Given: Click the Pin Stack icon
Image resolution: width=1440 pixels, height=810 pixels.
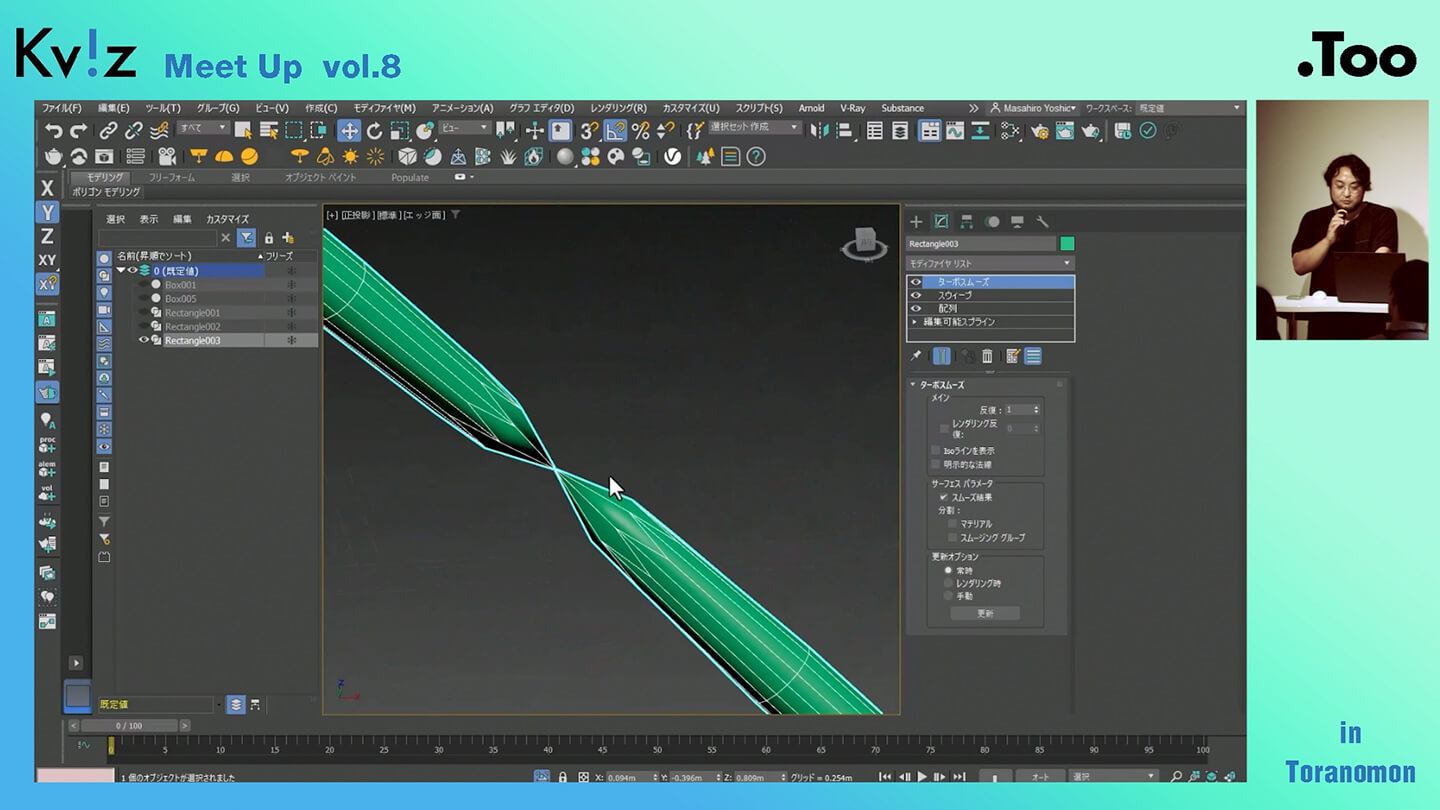Looking at the screenshot, I should click(915, 356).
